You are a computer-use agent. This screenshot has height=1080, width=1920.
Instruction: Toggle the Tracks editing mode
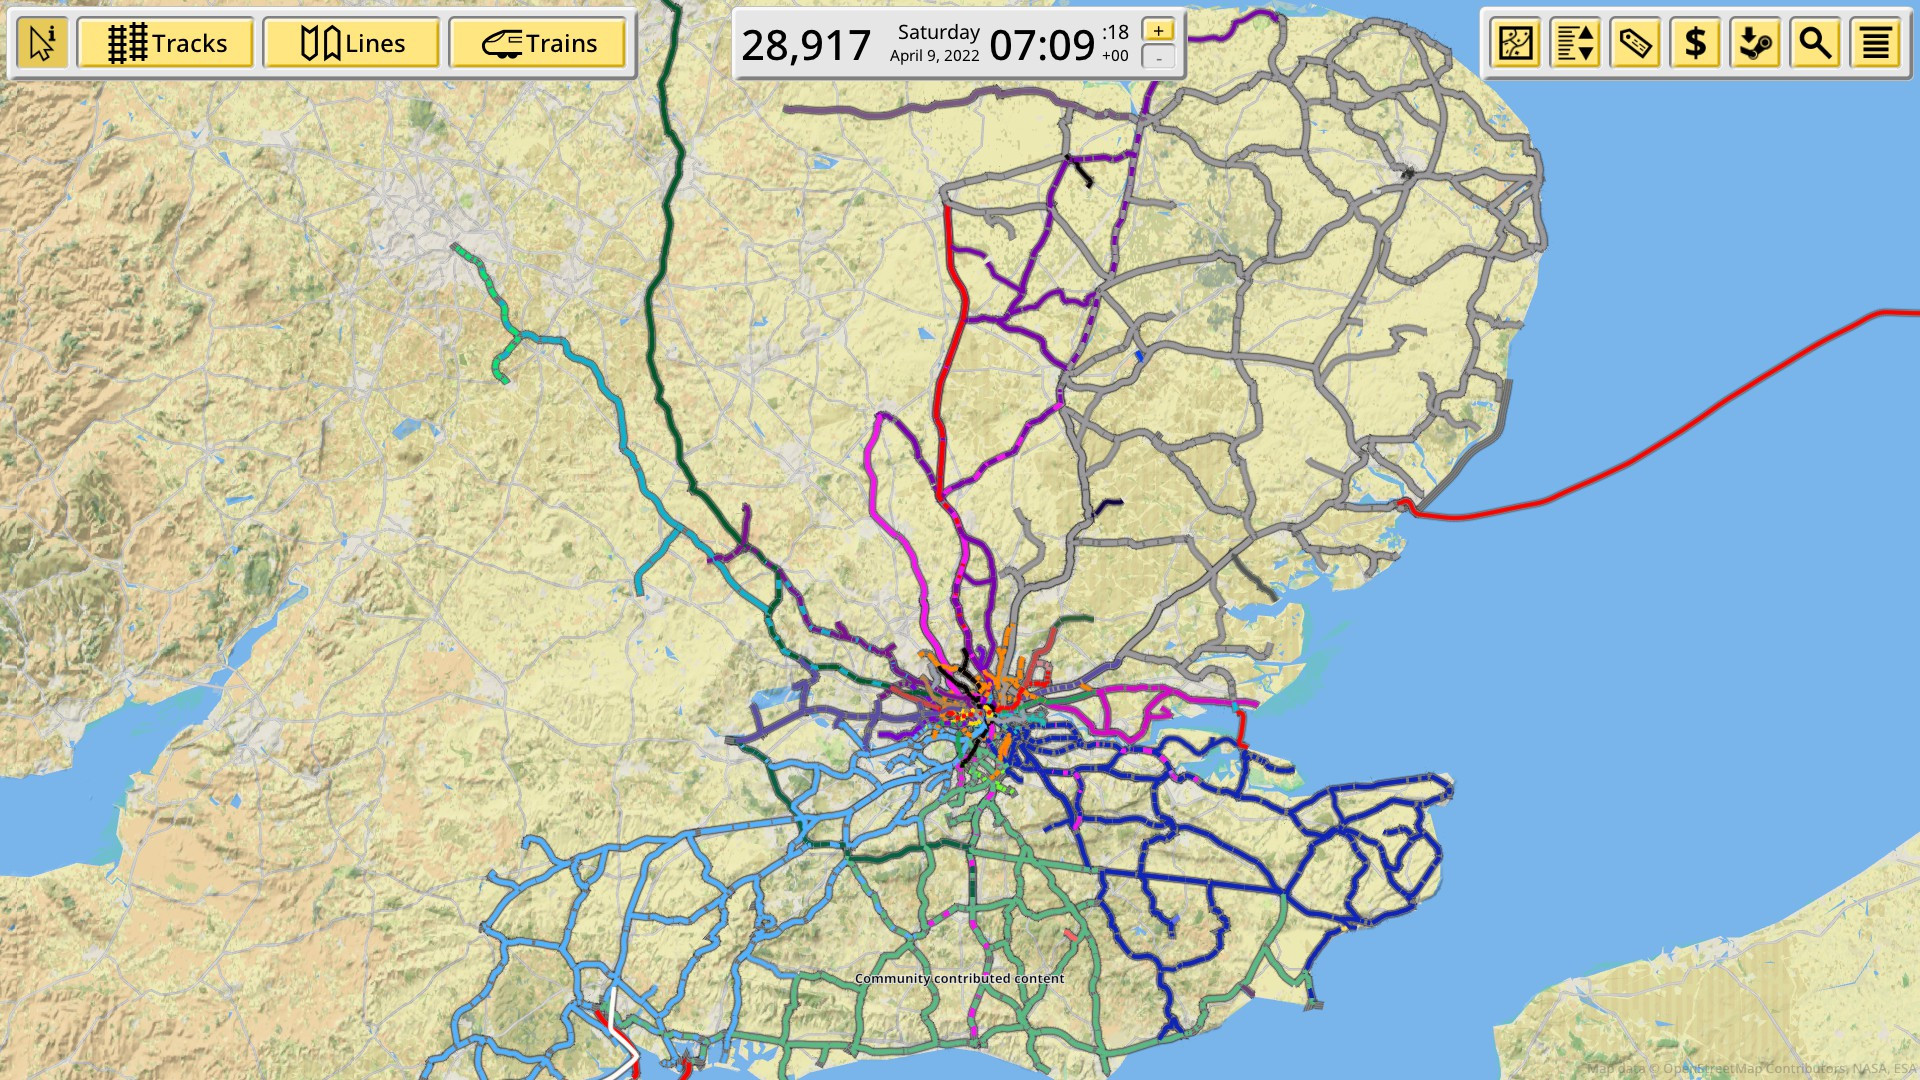tap(165, 42)
